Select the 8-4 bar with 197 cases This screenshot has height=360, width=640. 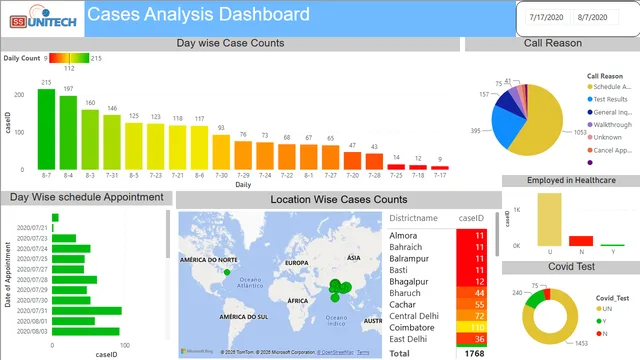pos(68,133)
